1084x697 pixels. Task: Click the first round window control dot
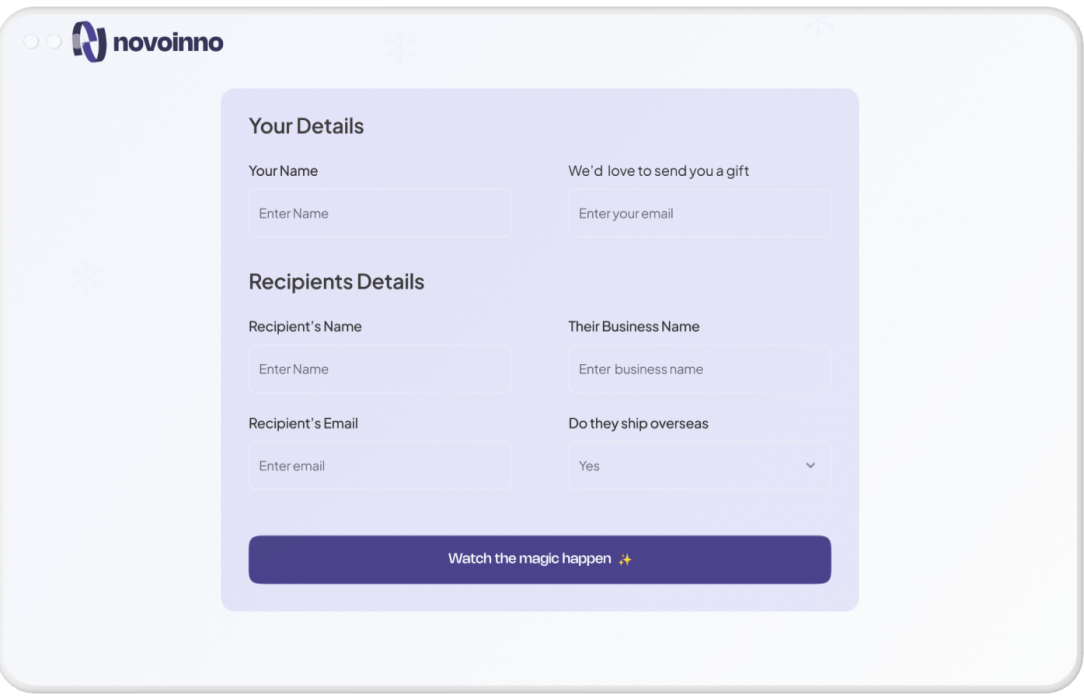(x=31, y=41)
